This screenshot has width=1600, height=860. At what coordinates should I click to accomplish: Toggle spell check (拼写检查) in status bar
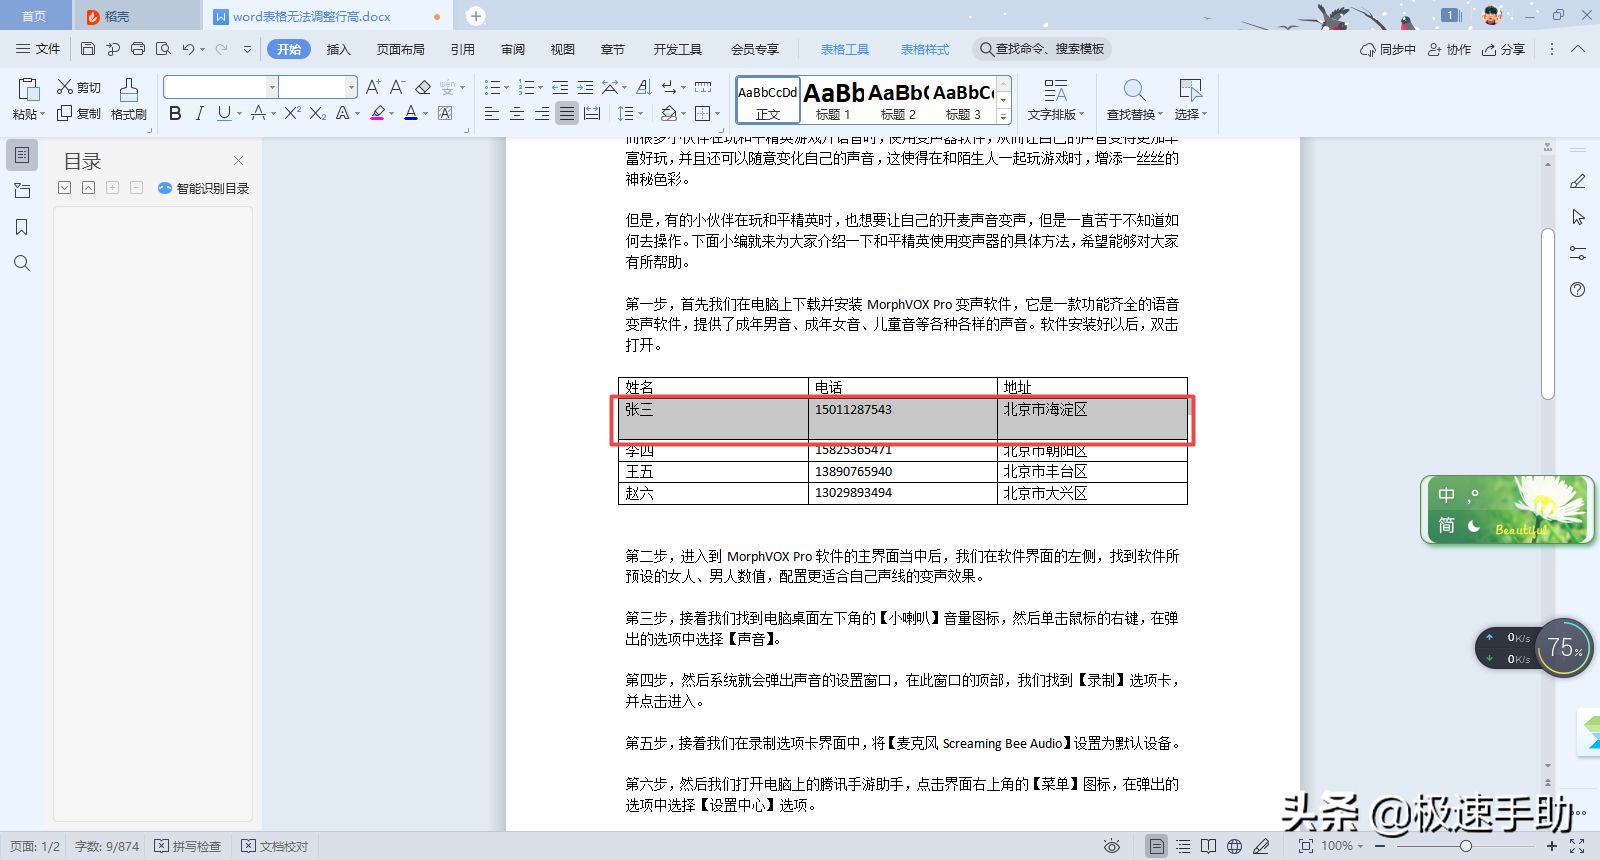click(187, 846)
